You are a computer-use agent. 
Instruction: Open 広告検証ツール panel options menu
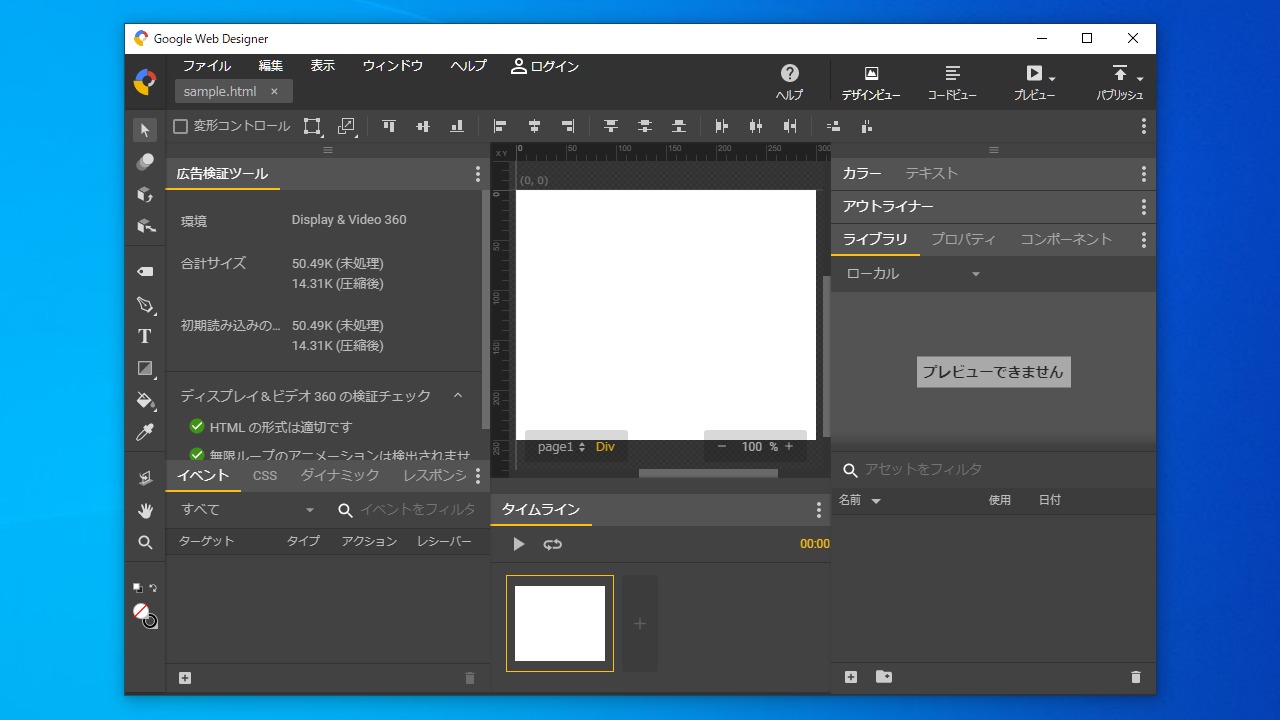(478, 174)
